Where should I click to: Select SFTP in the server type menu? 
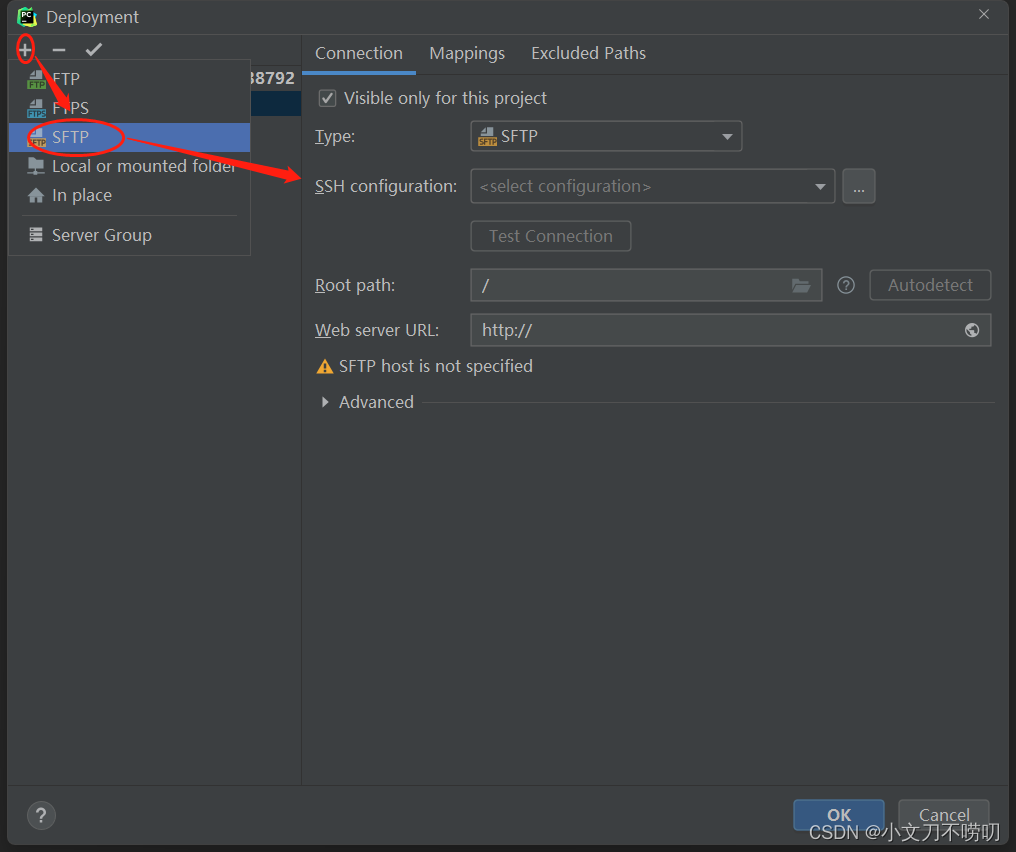click(x=130, y=137)
